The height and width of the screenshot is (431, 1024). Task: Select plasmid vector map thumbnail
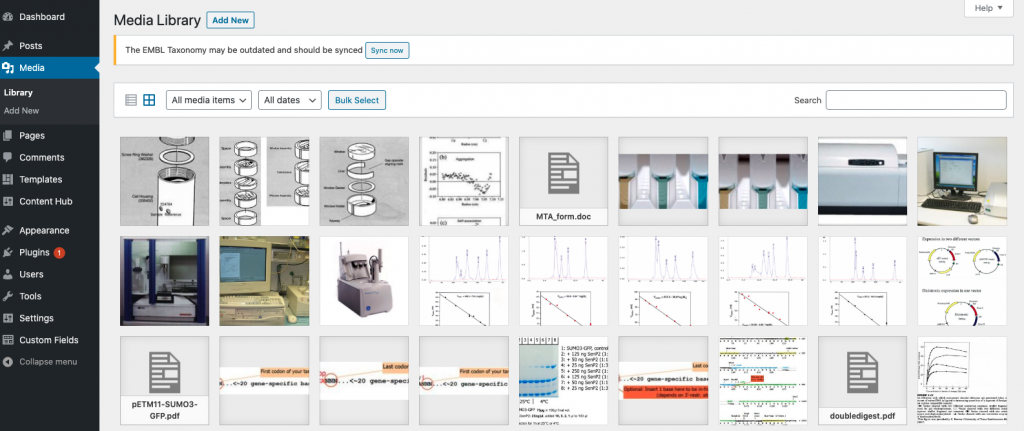[x=962, y=281]
